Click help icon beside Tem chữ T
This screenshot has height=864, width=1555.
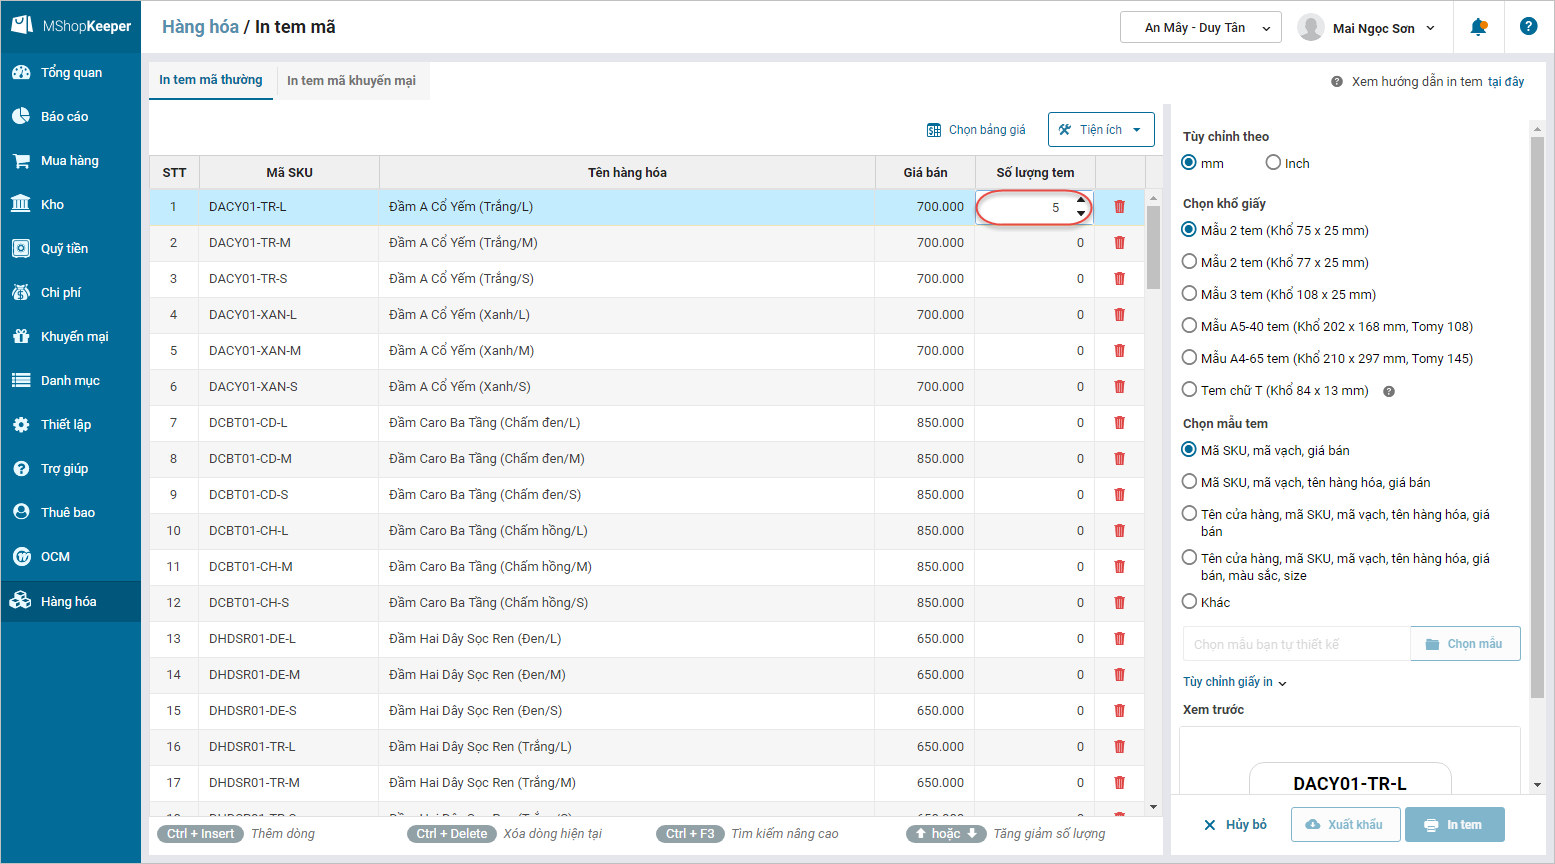point(1388,391)
